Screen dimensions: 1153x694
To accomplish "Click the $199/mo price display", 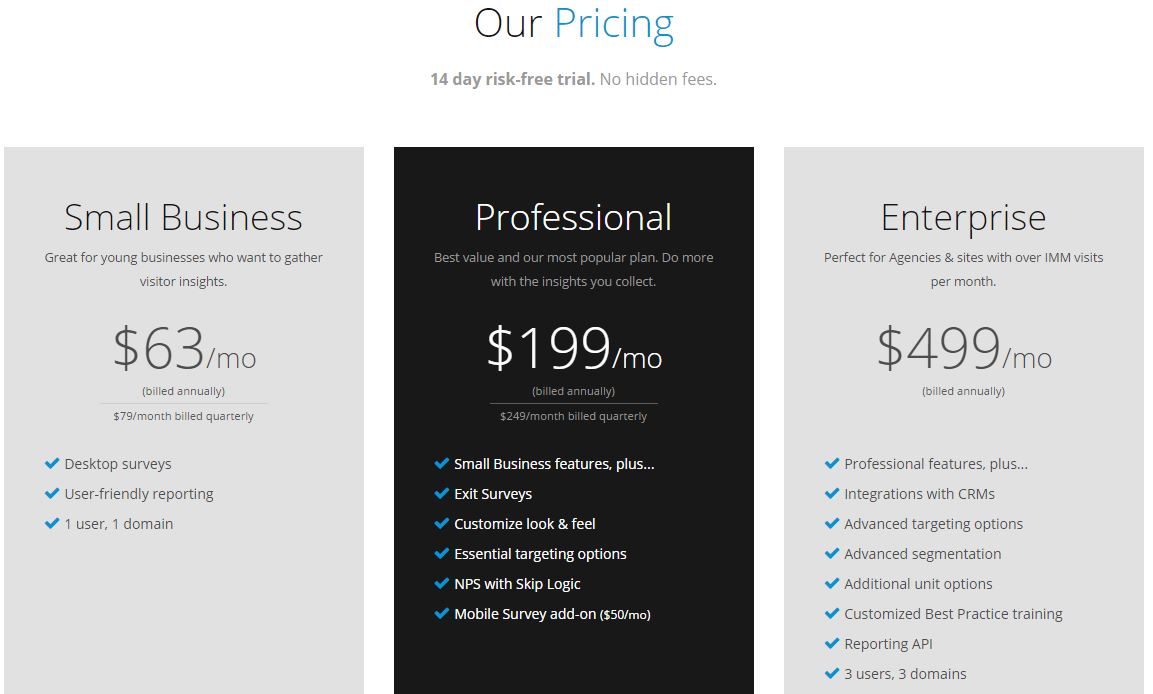I will coord(573,349).
